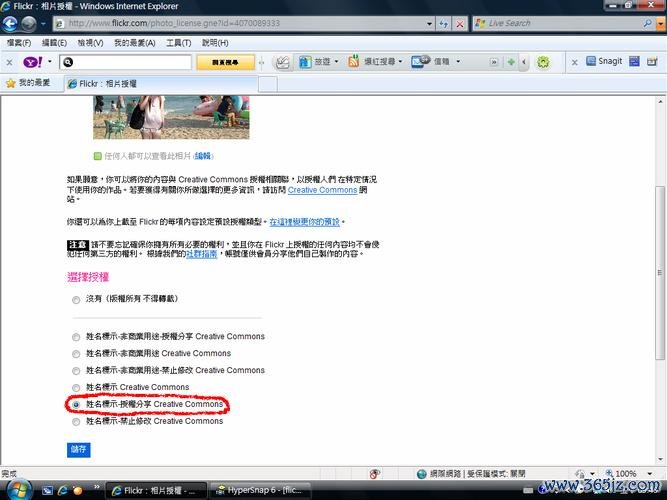This screenshot has height=500, width=667.
Task: Select 姓名標示-非商業用途-禁止修改 radio
Action: pyautogui.click(x=76, y=371)
